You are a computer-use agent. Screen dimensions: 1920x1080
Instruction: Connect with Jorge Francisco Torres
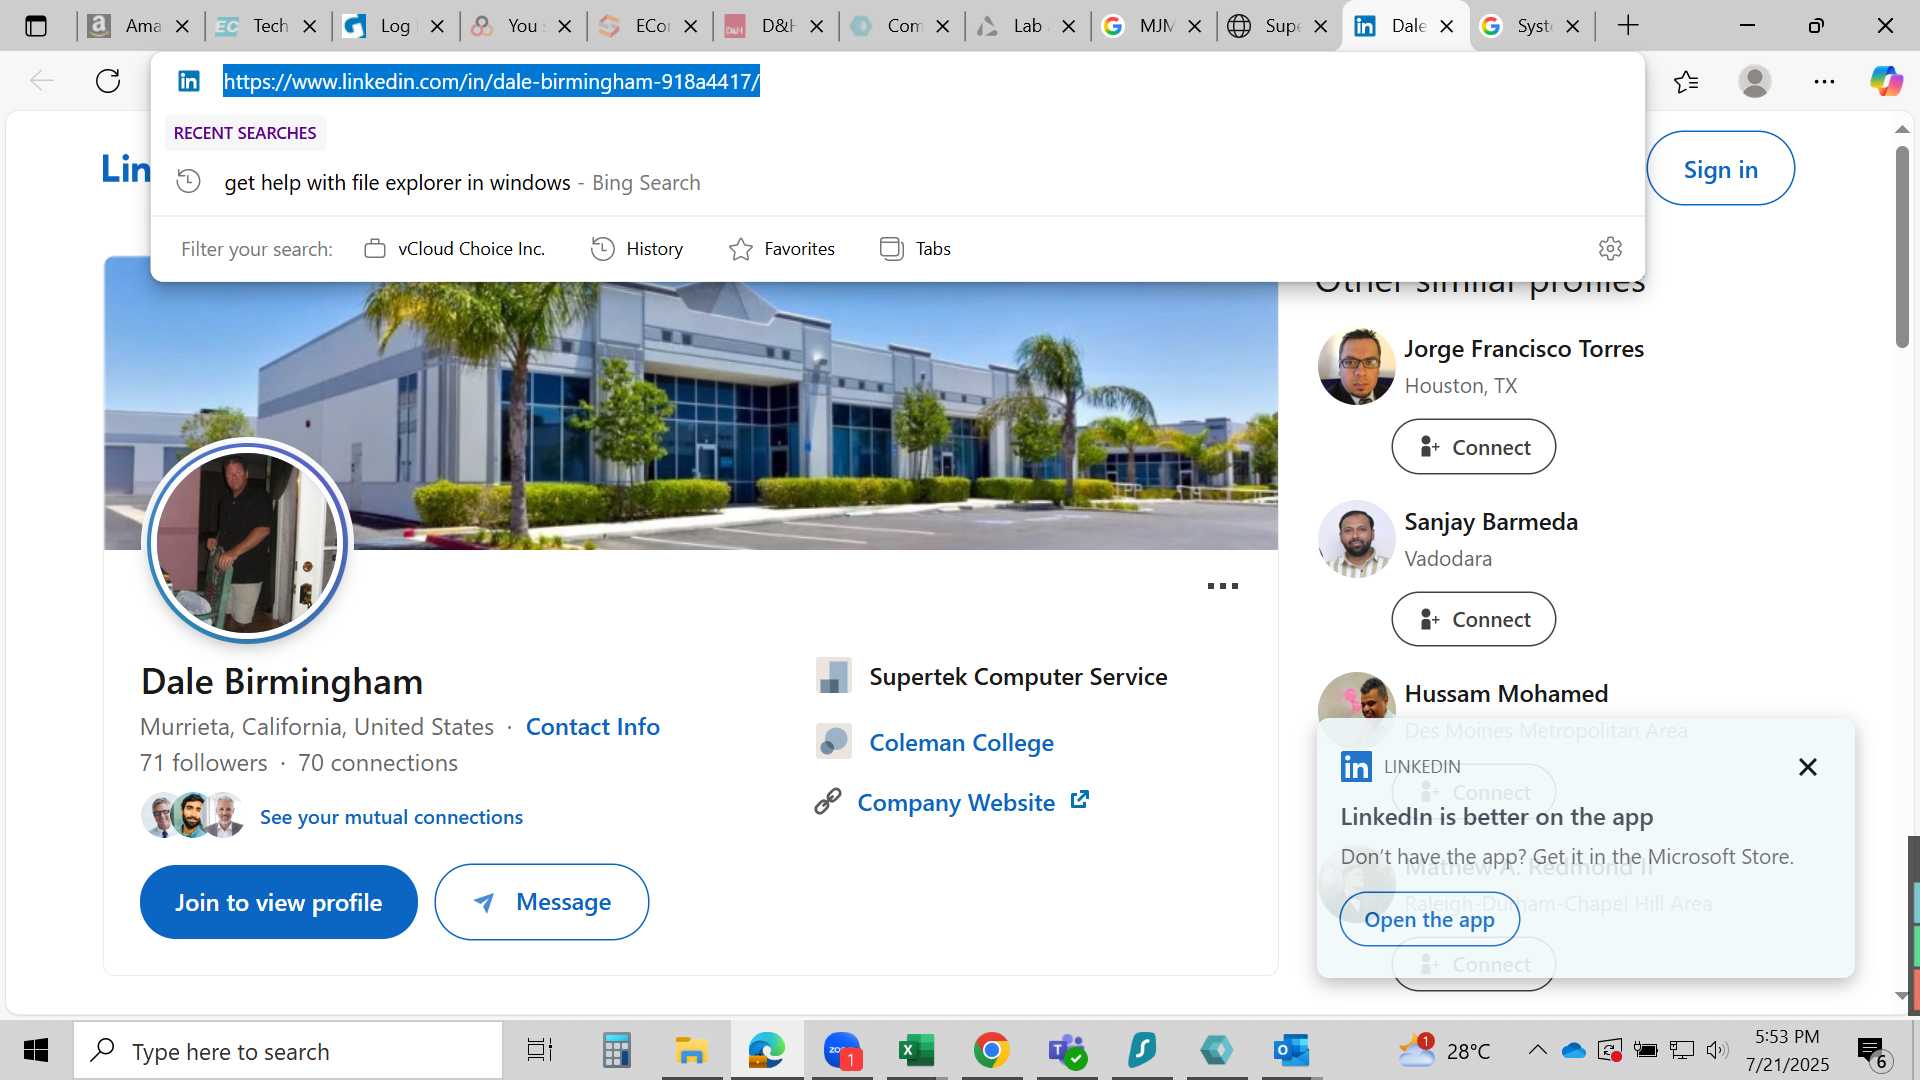coord(1473,447)
